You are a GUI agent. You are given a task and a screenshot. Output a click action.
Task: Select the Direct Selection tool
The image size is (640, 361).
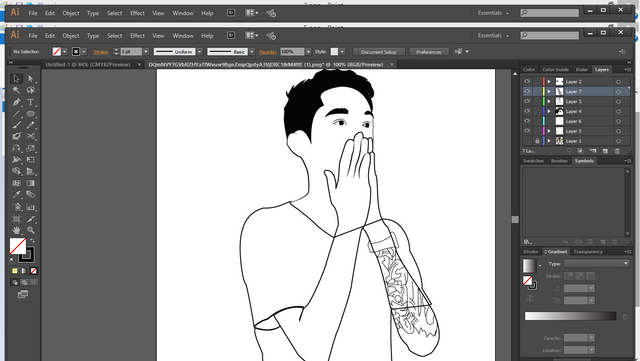(x=31, y=78)
